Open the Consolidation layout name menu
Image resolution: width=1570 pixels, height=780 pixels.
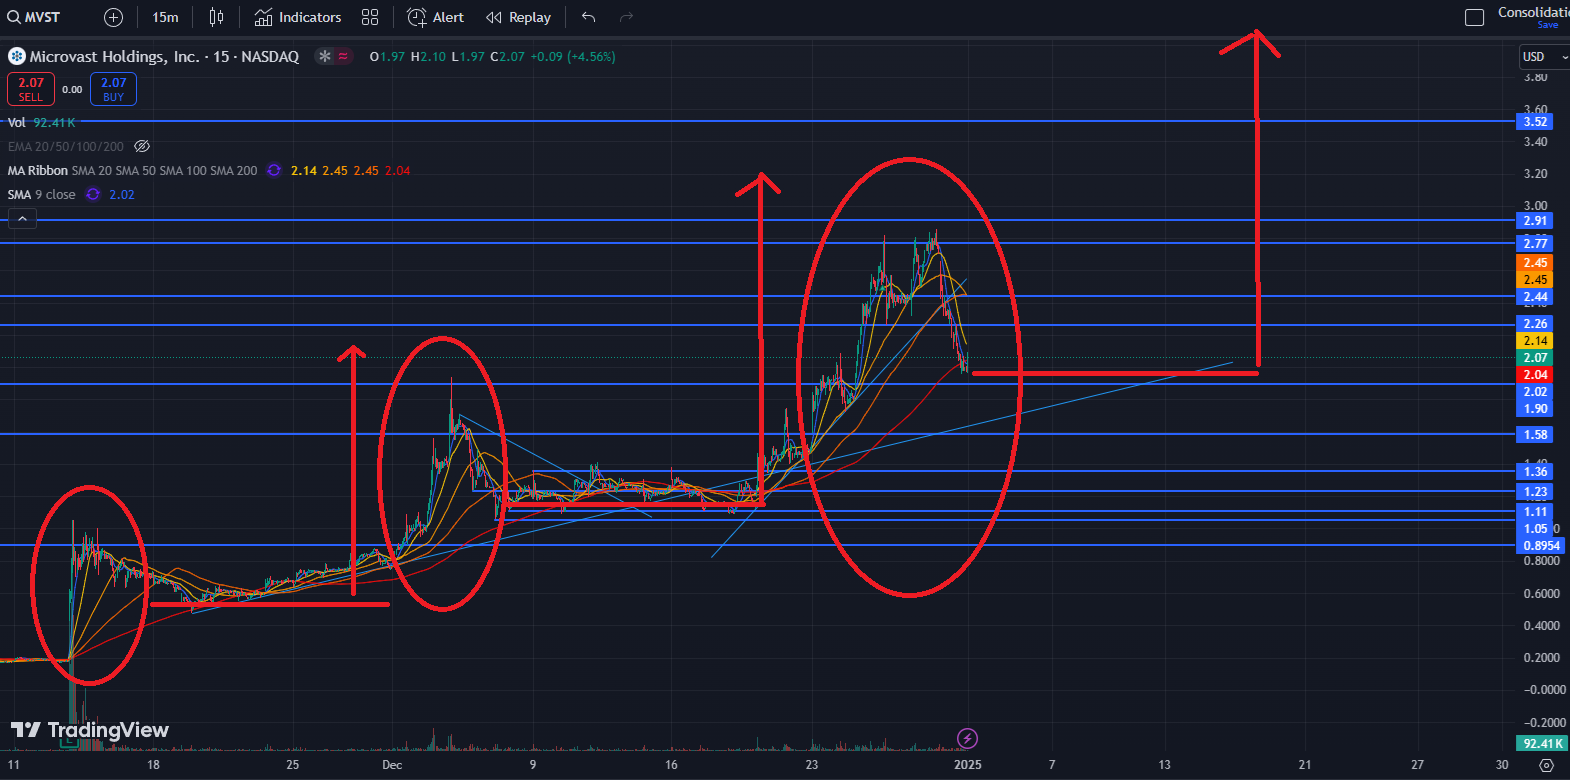1533,12
